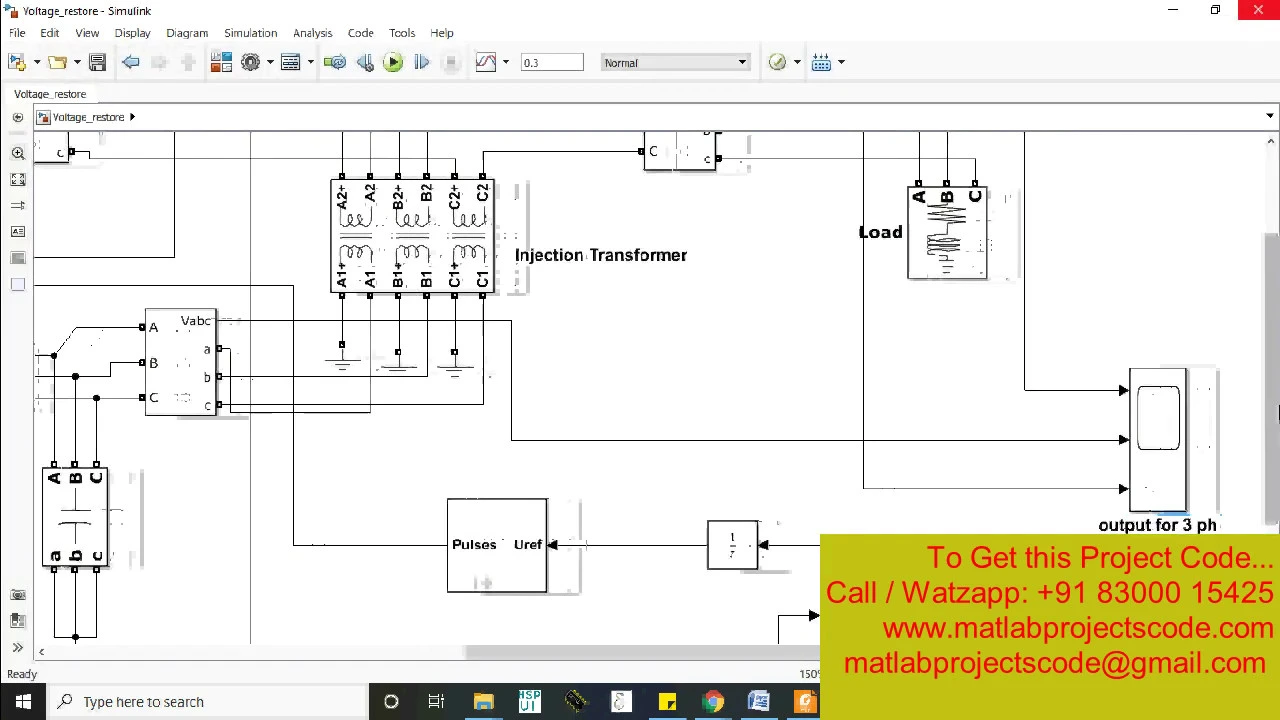Open the Help menu
1280x720 pixels.
(441, 33)
